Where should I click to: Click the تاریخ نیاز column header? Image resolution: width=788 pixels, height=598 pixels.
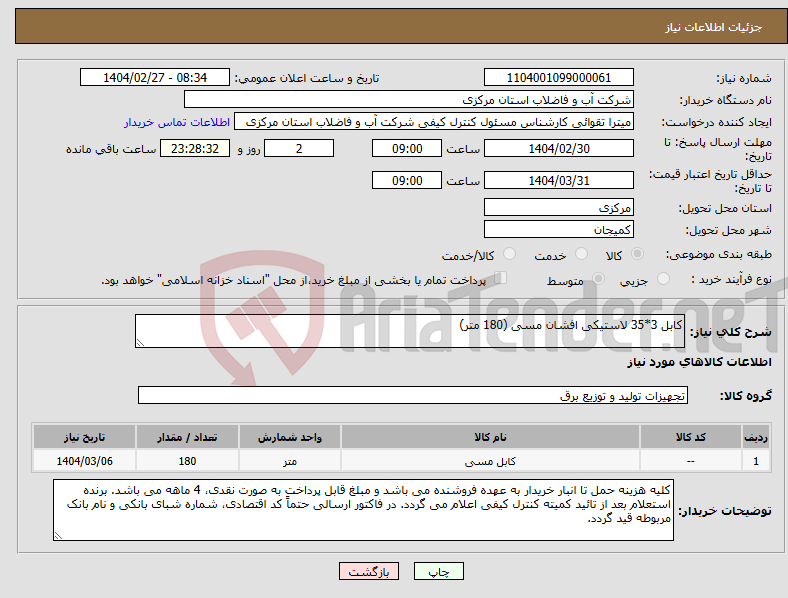pos(84,437)
